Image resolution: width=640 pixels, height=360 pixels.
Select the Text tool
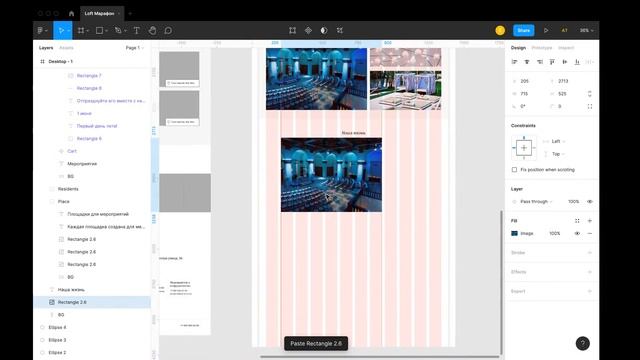coord(137,31)
